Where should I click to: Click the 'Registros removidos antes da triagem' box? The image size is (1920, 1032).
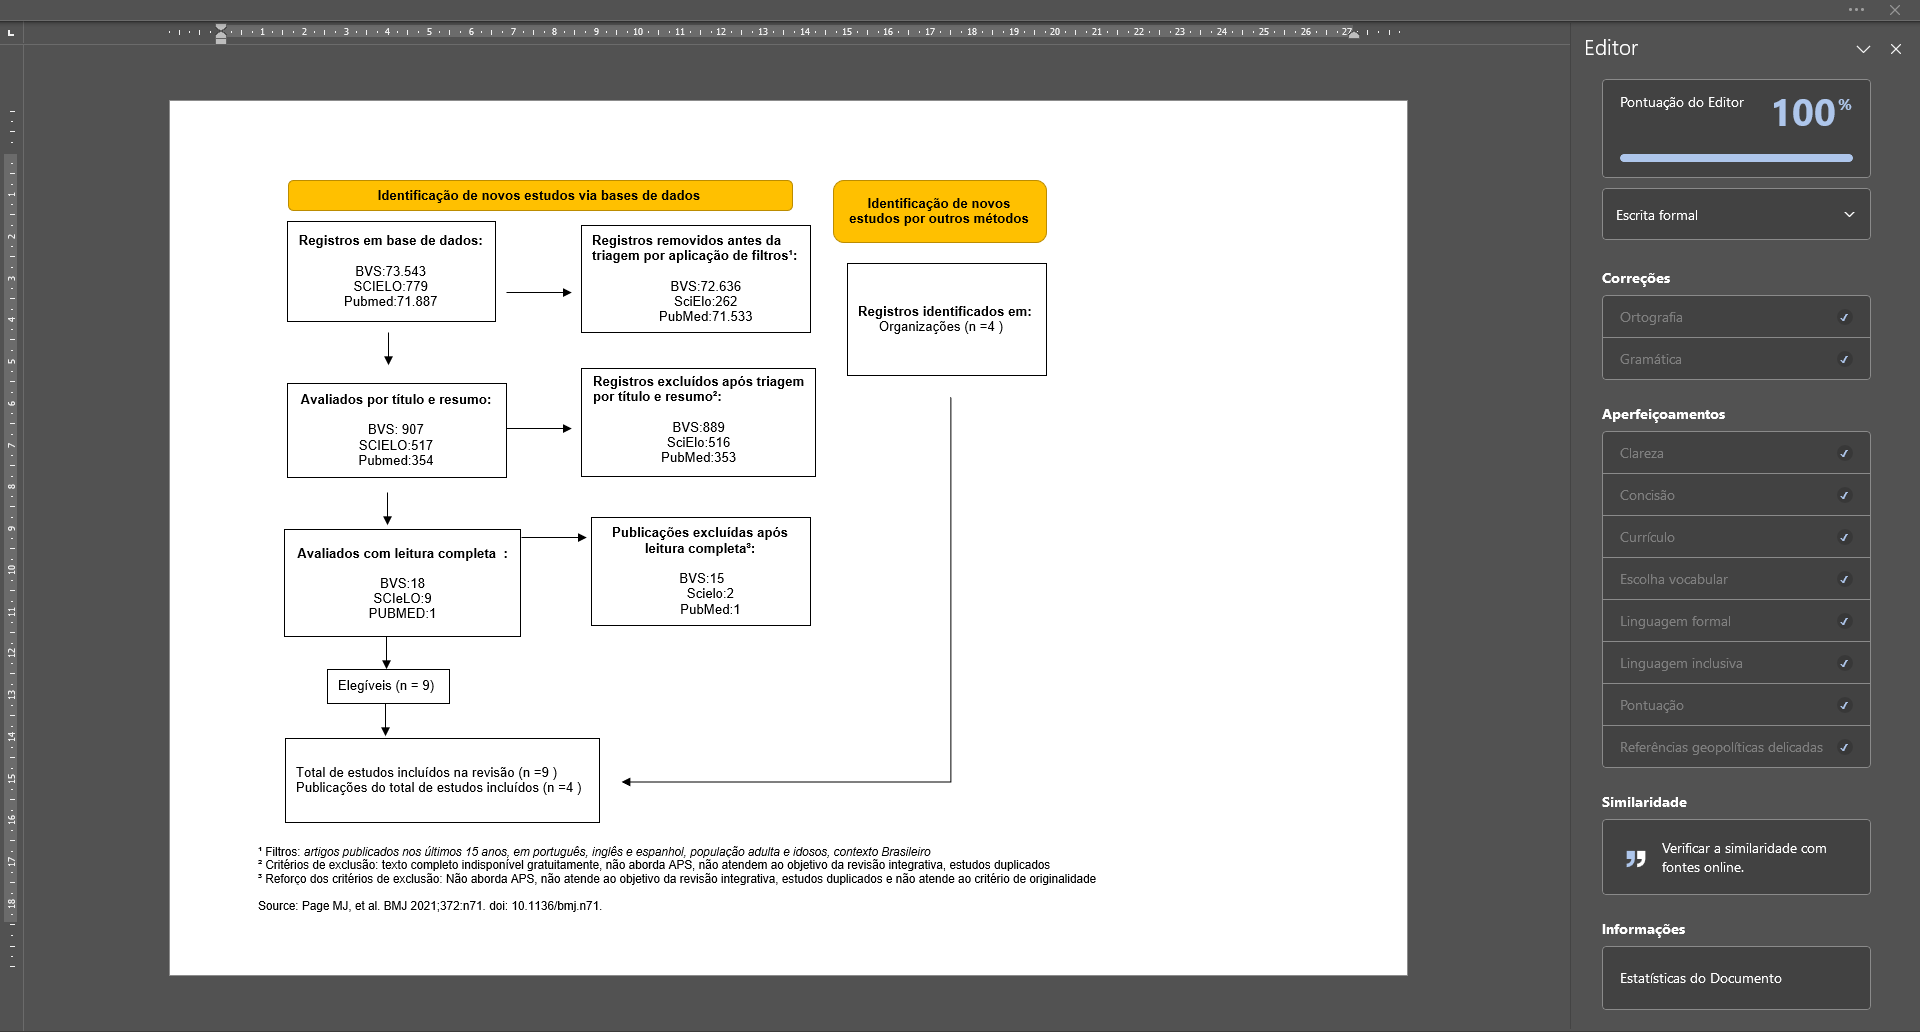pos(695,279)
